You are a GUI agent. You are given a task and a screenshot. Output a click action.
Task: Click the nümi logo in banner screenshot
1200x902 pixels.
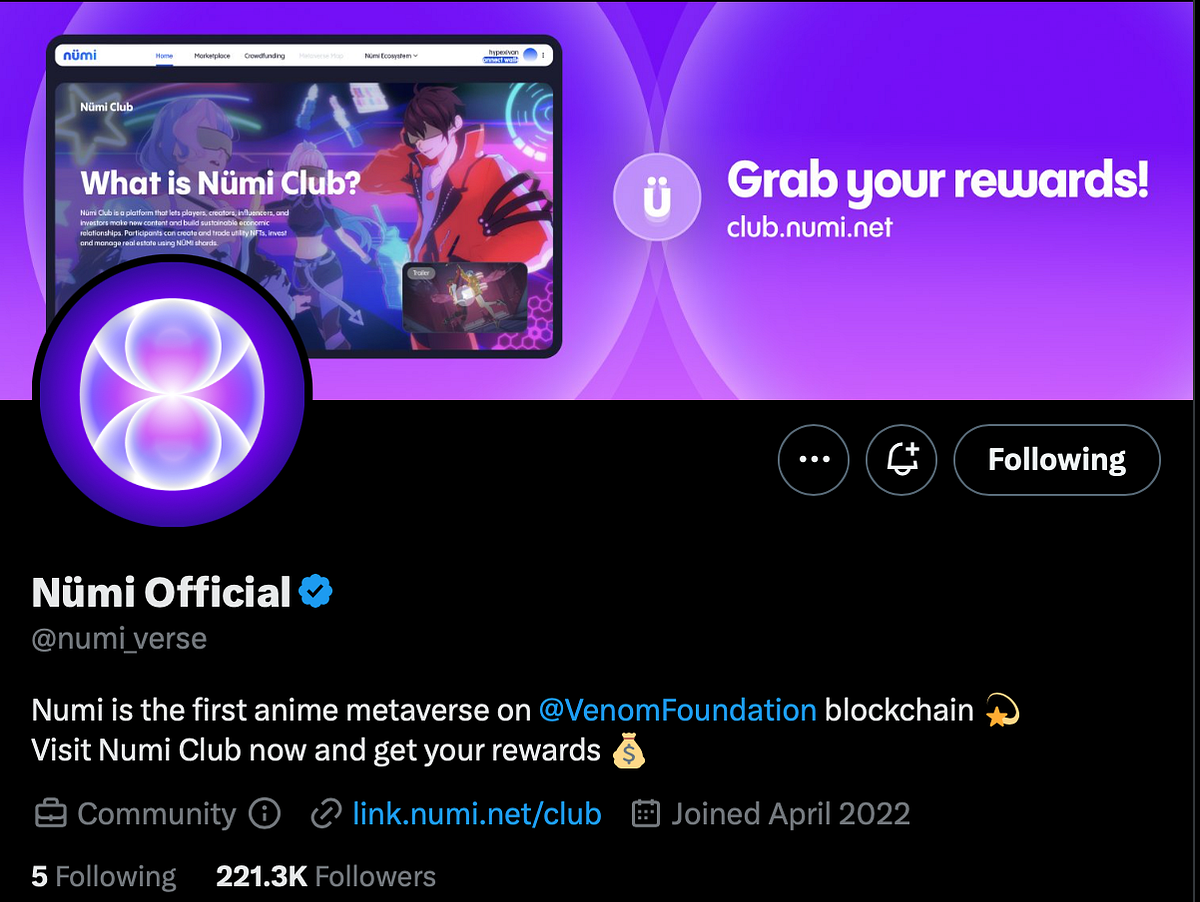pyautogui.click(x=79, y=55)
